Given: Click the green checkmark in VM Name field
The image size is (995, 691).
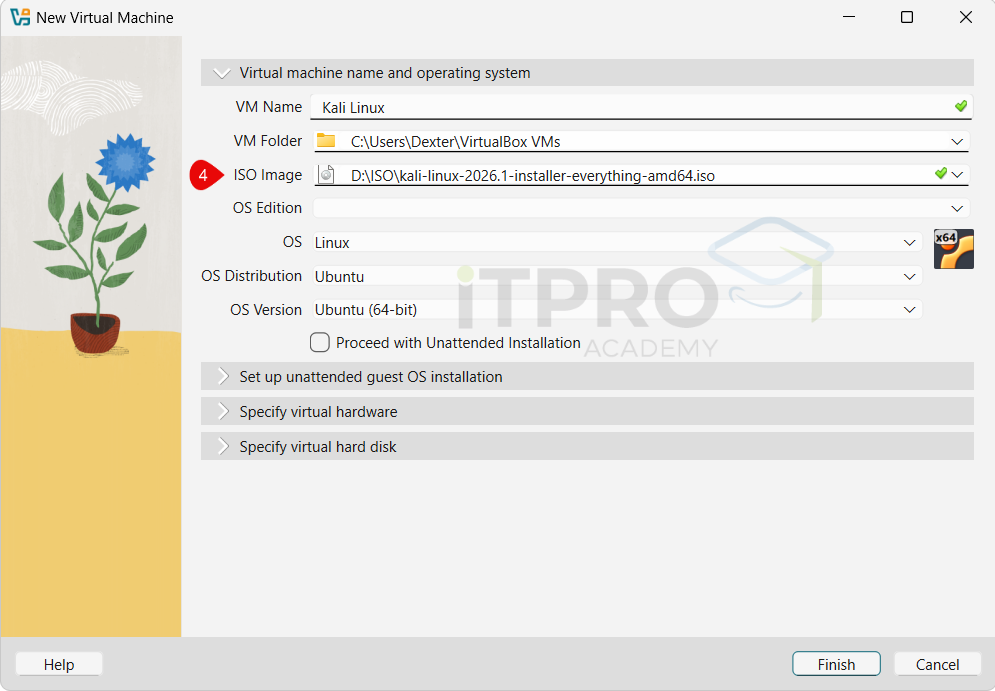Looking at the screenshot, I should pos(961,106).
